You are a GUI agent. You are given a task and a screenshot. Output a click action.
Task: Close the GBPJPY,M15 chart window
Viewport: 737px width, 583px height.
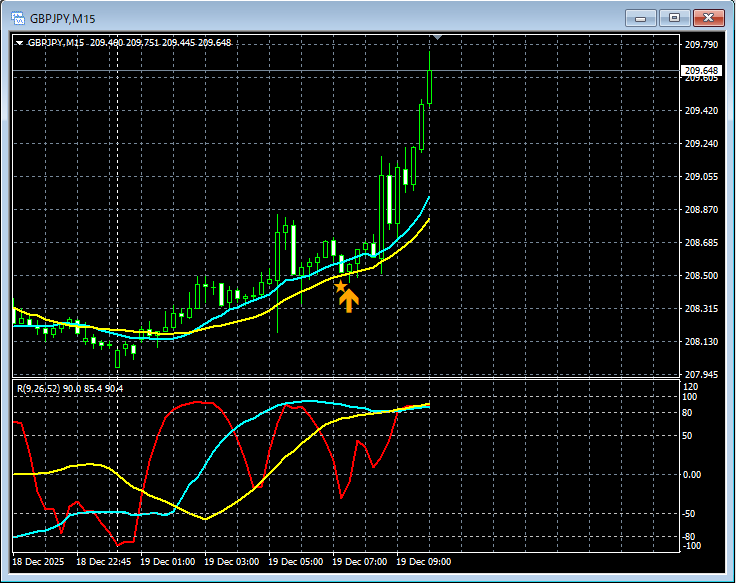pyautogui.click(x=708, y=17)
